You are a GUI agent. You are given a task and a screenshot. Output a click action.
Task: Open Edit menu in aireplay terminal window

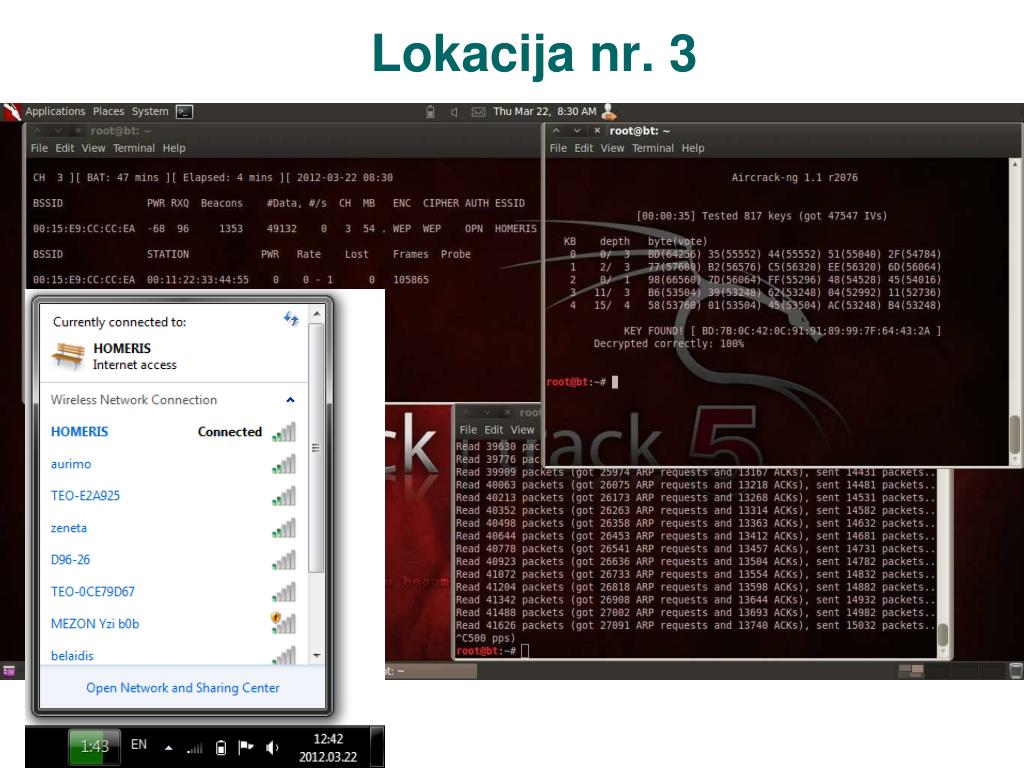click(494, 430)
